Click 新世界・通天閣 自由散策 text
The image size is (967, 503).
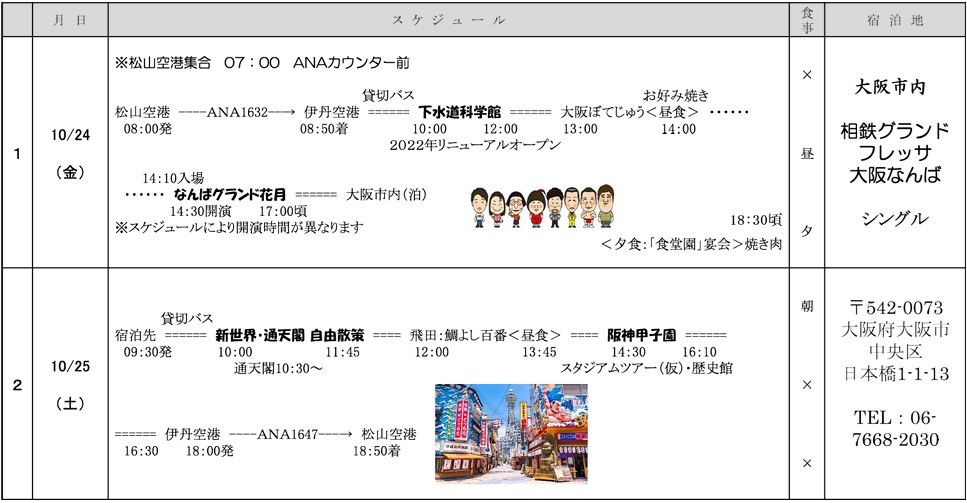pyautogui.click(x=289, y=335)
